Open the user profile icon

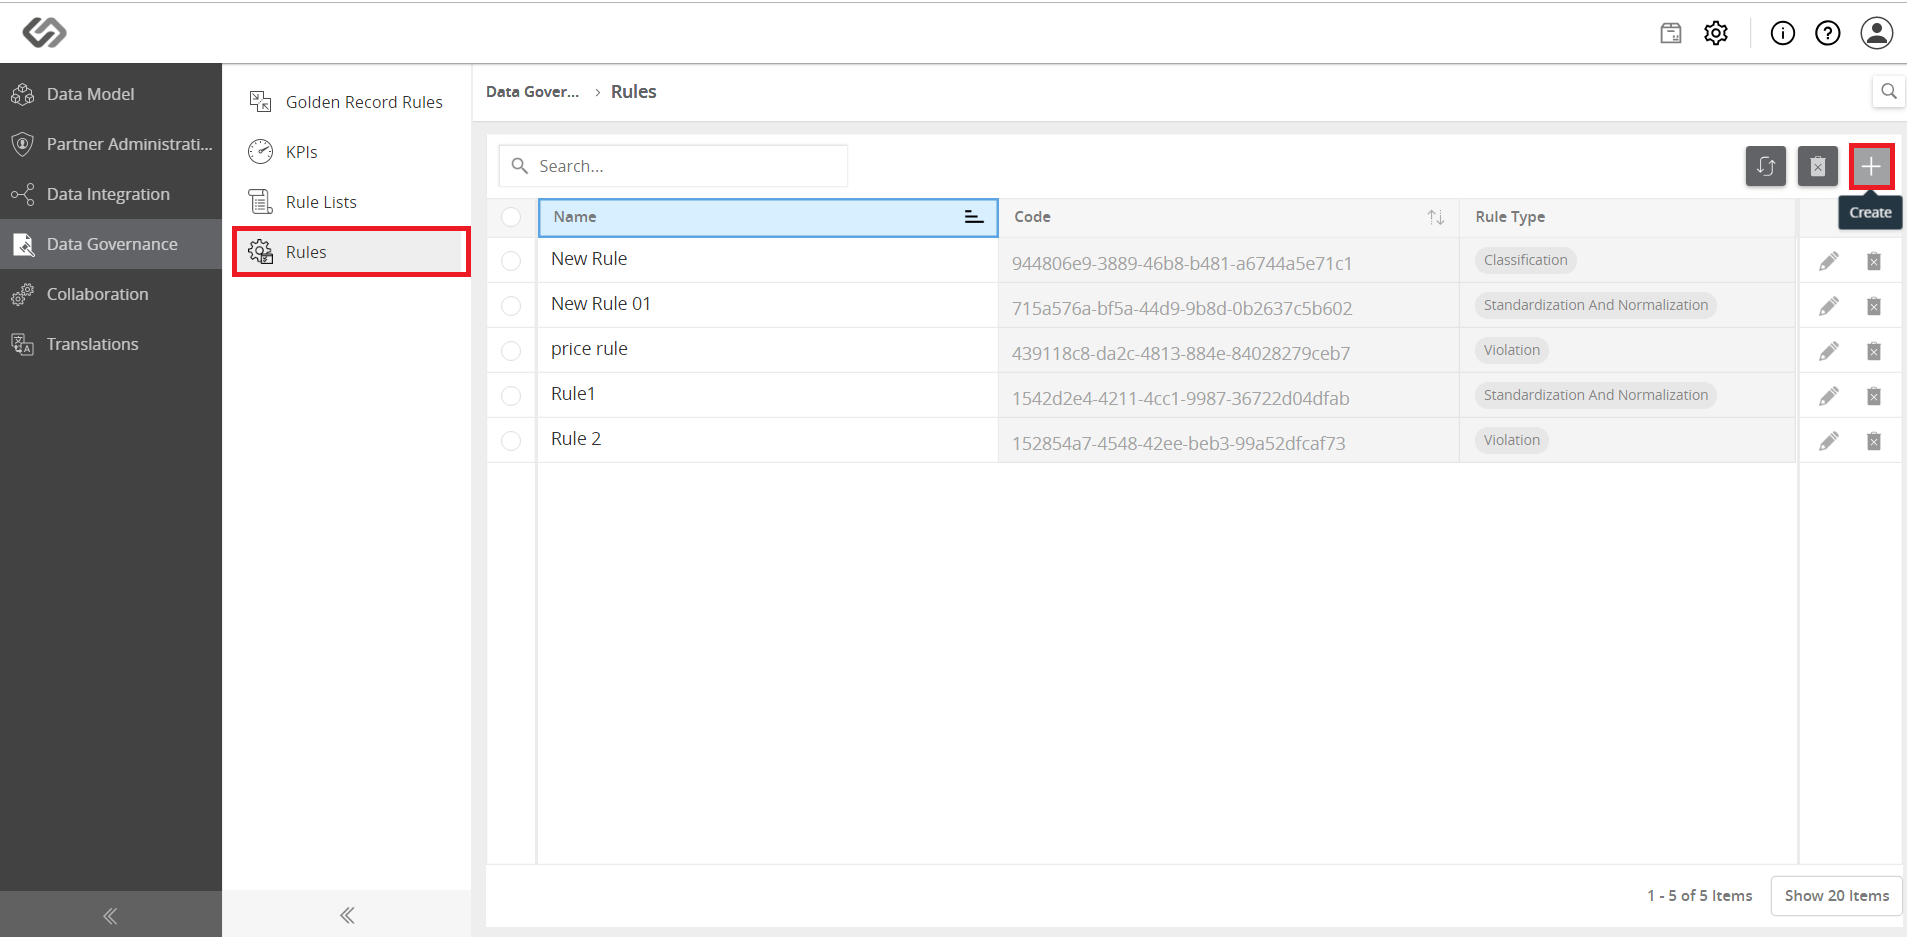[1877, 33]
